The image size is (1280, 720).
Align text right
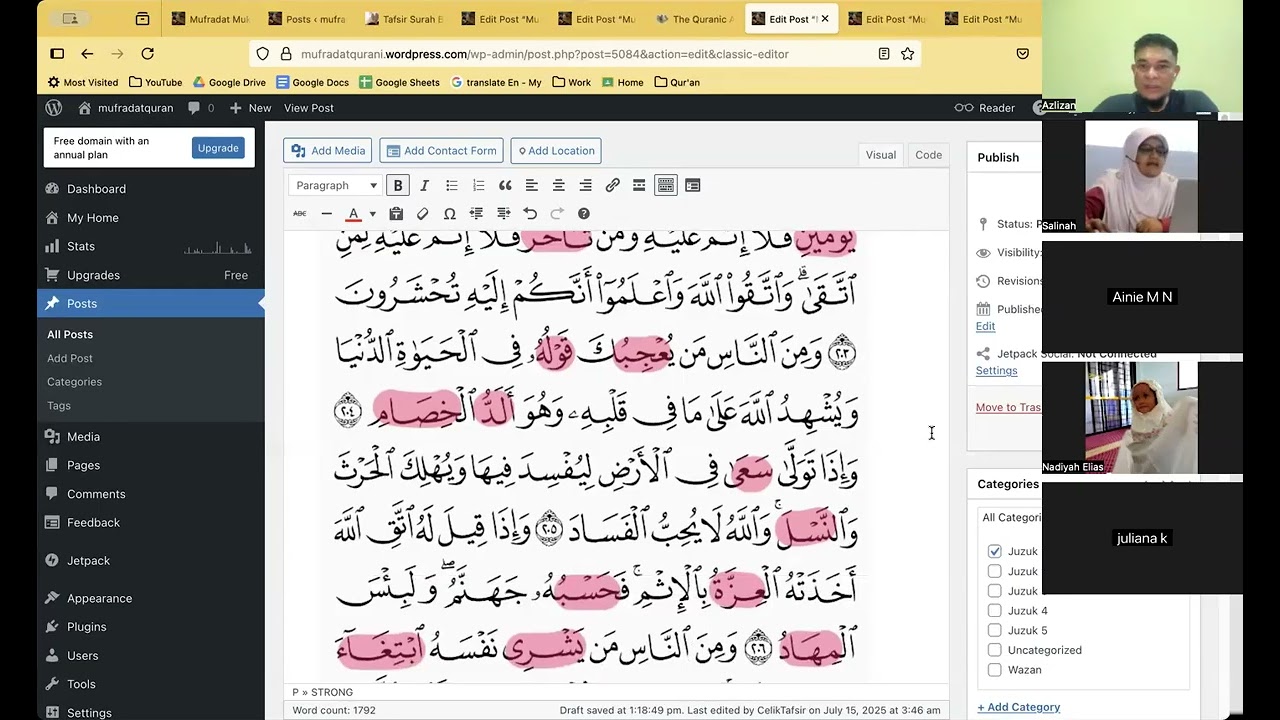tap(586, 185)
